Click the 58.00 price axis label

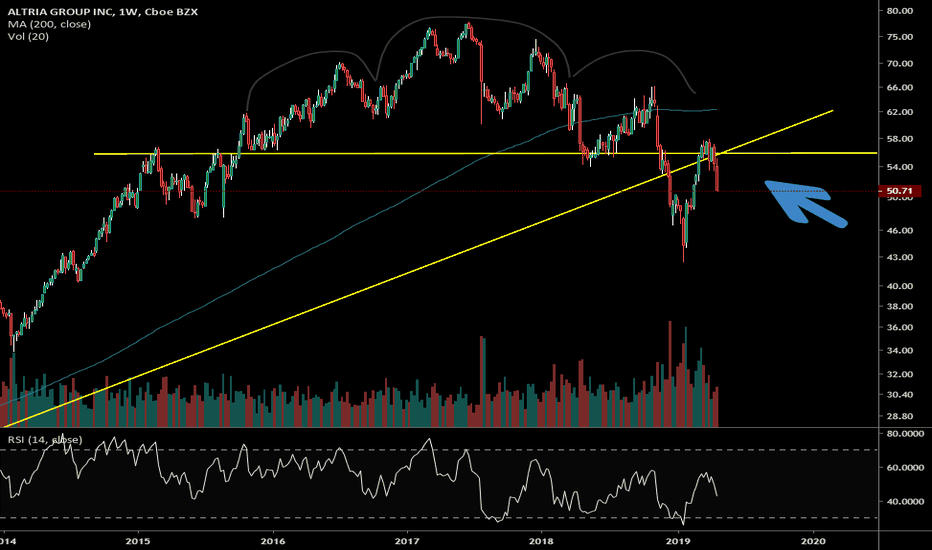(899, 139)
